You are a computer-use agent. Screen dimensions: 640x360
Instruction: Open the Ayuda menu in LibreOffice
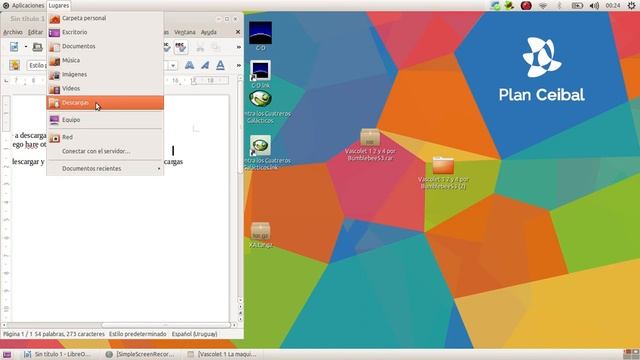[209, 32]
